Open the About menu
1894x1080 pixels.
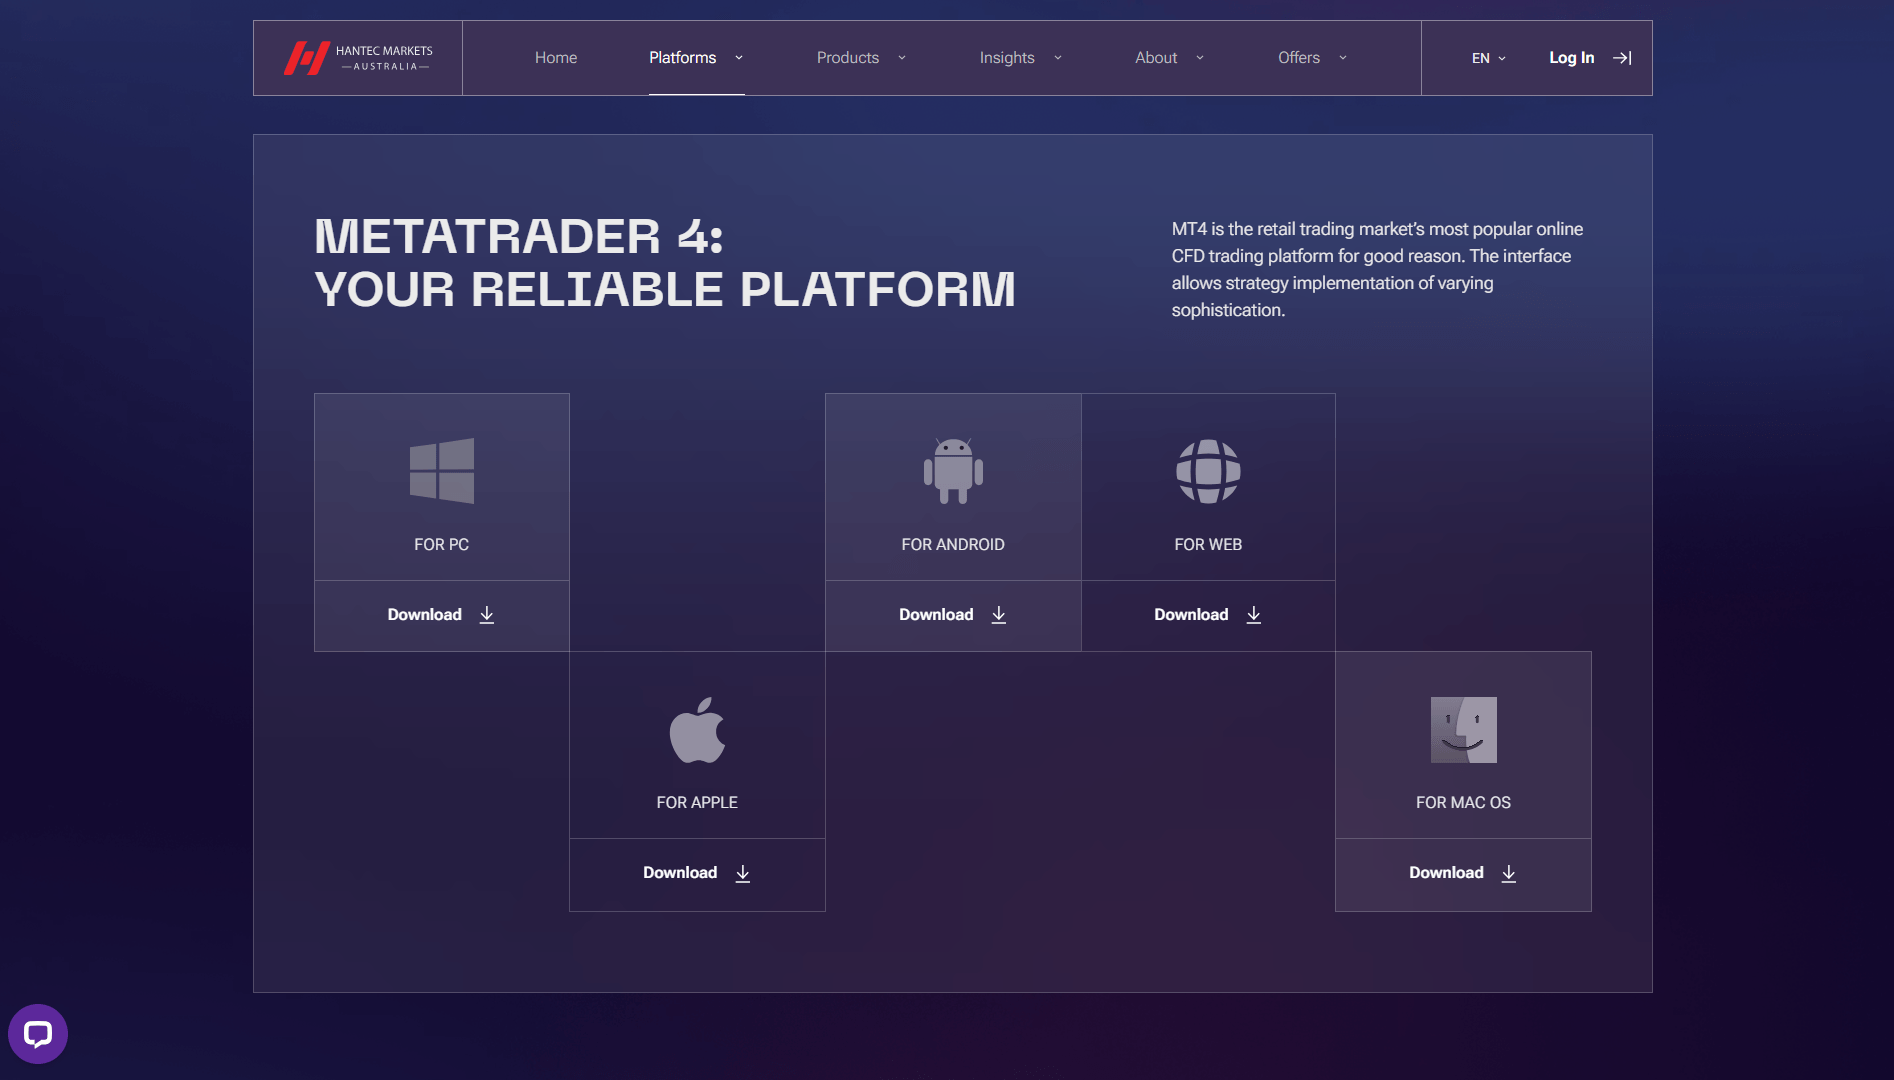pos(1156,58)
